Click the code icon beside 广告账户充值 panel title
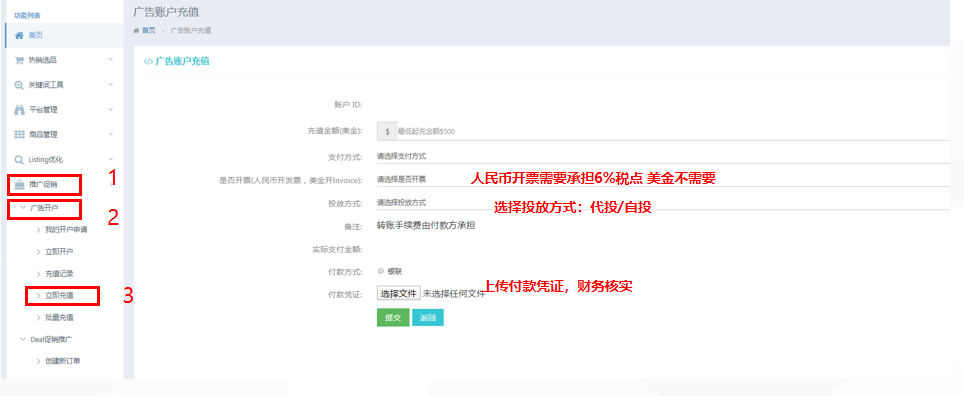964x396 pixels. click(x=148, y=61)
